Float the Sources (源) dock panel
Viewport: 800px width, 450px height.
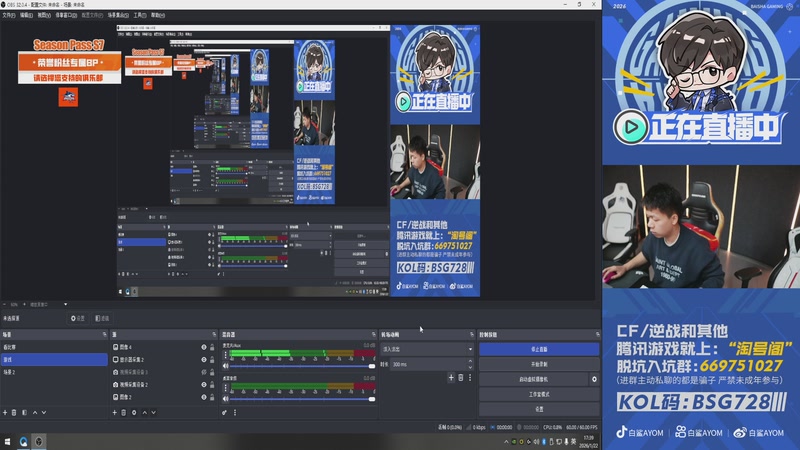click(214, 335)
